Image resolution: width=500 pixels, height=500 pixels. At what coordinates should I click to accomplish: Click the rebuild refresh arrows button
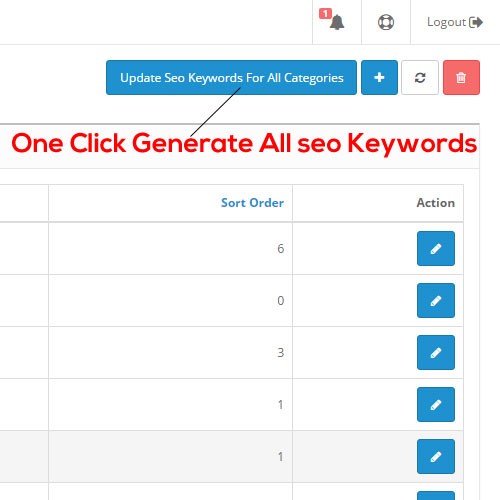pyautogui.click(x=420, y=78)
